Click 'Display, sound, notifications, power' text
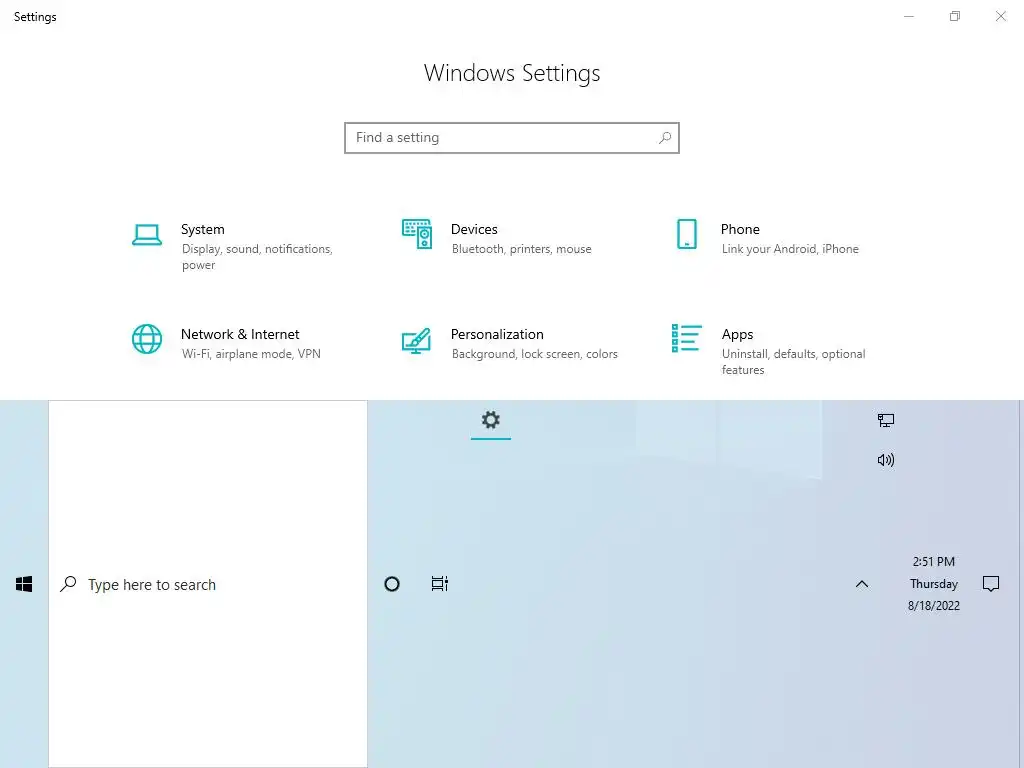Image resolution: width=1024 pixels, height=768 pixels. [257, 257]
